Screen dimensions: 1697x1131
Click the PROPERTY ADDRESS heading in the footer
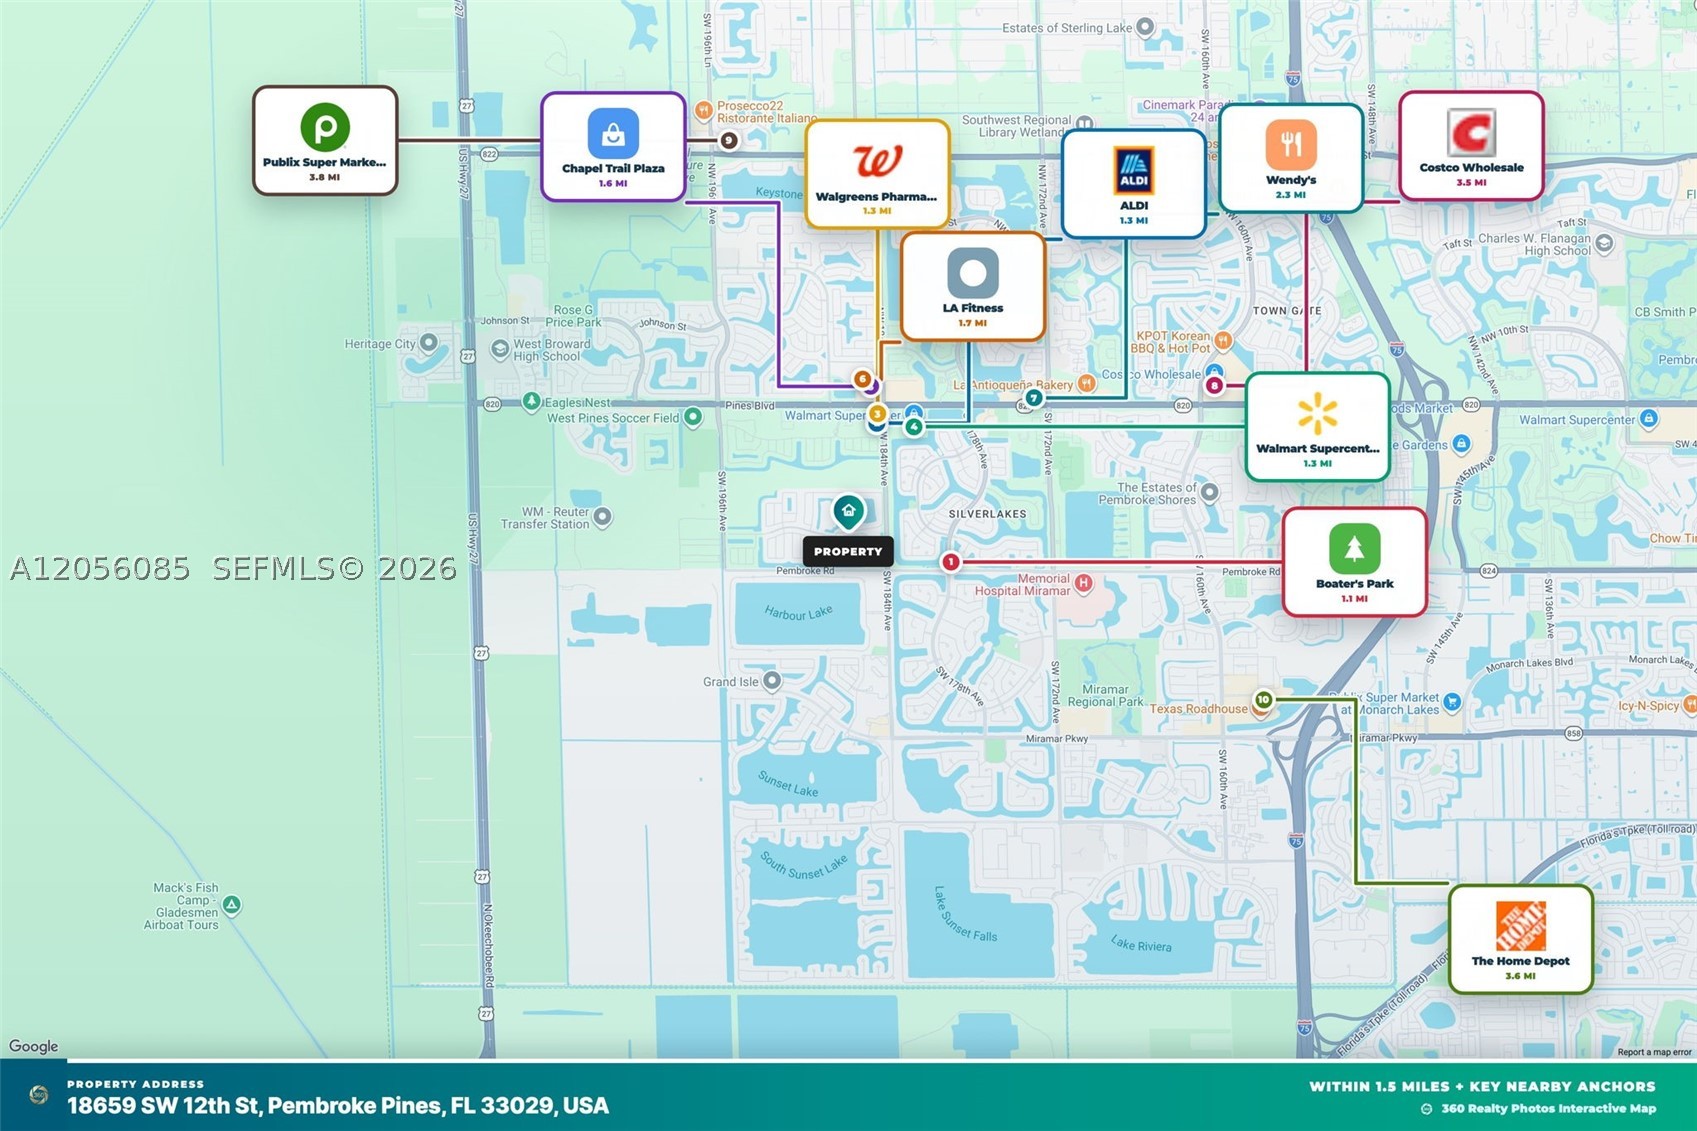click(x=136, y=1084)
